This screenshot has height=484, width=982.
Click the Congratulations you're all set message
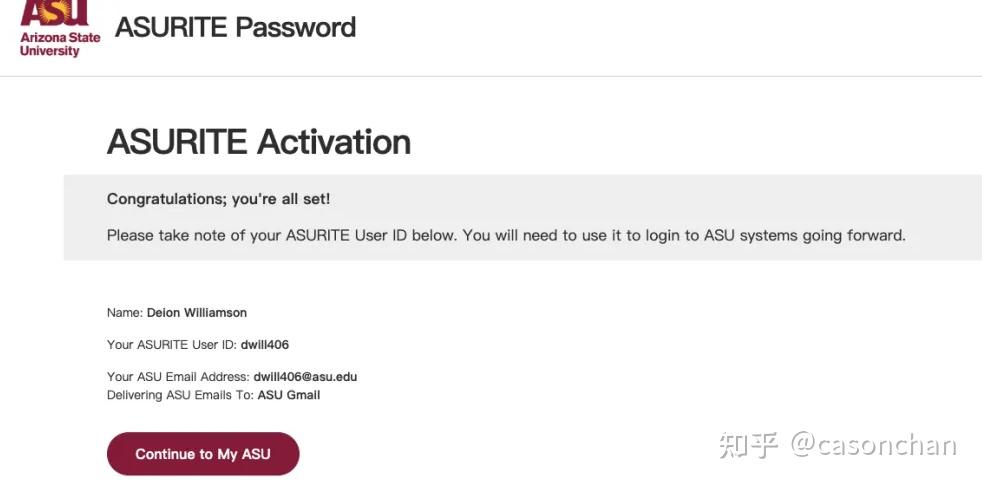click(218, 199)
